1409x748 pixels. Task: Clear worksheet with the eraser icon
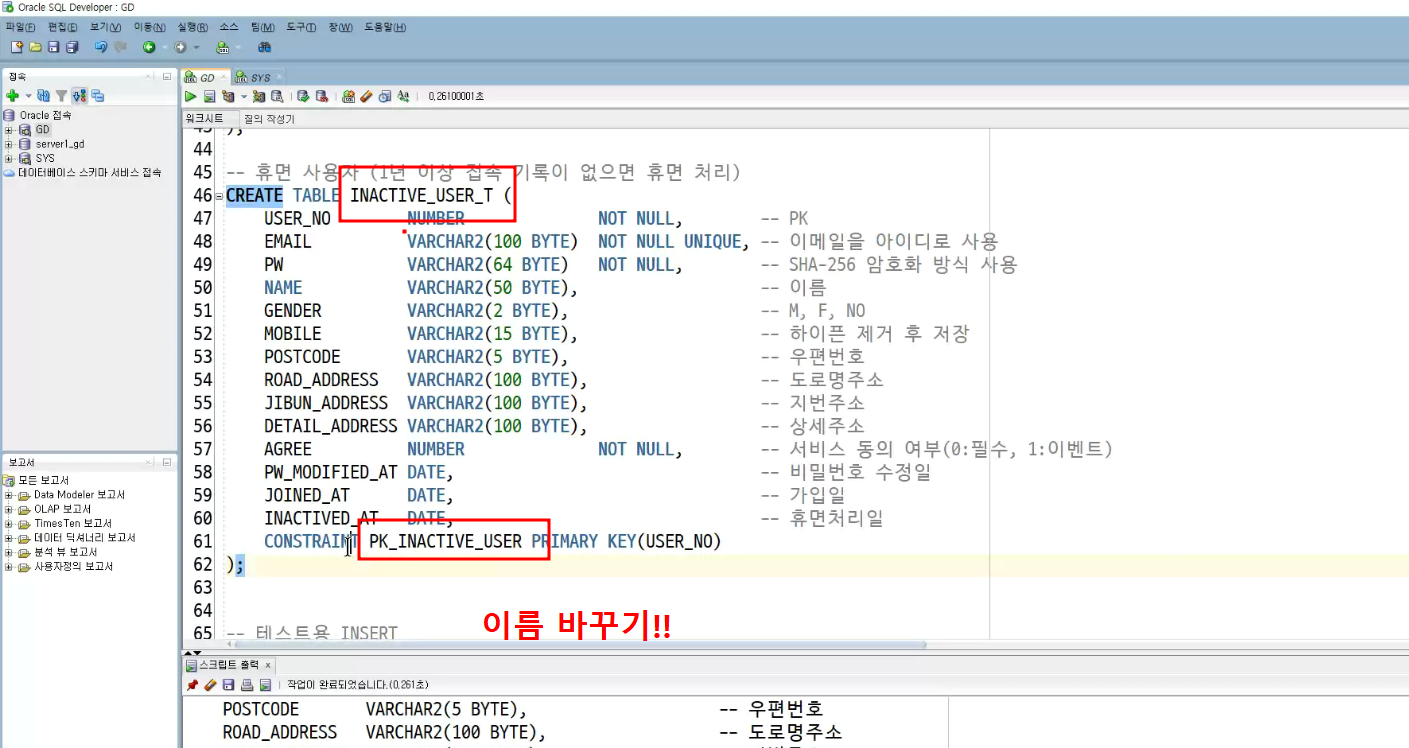click(366, 97)
